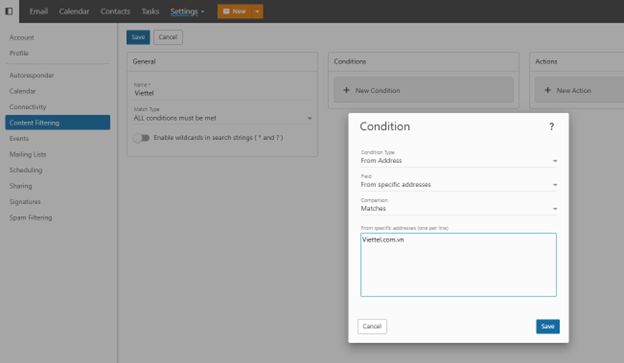The width and height of the screenshot is (624, 363).
Task: Cancel the content filter rule at top
Action: (x=168, y=37)
